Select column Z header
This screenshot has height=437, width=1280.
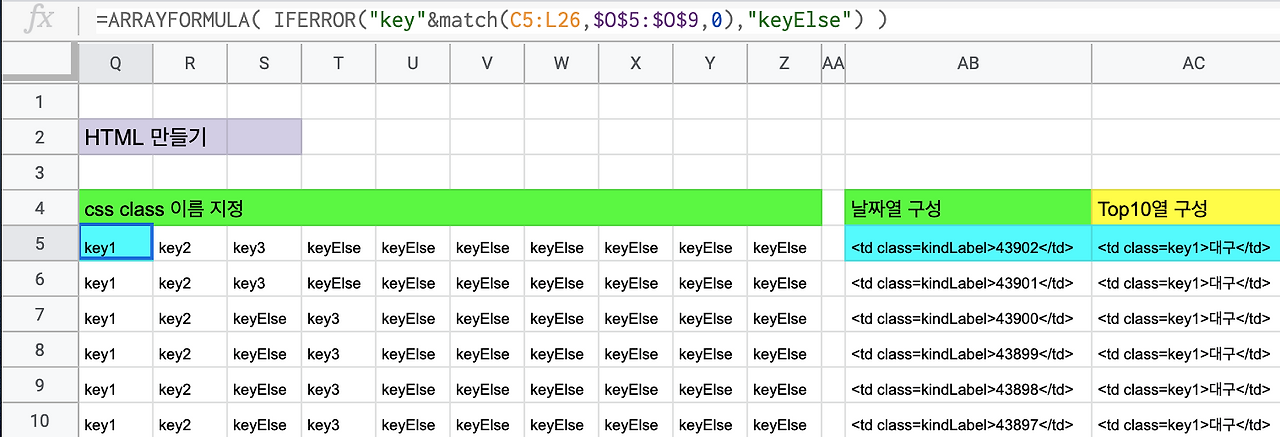(784, 63)
